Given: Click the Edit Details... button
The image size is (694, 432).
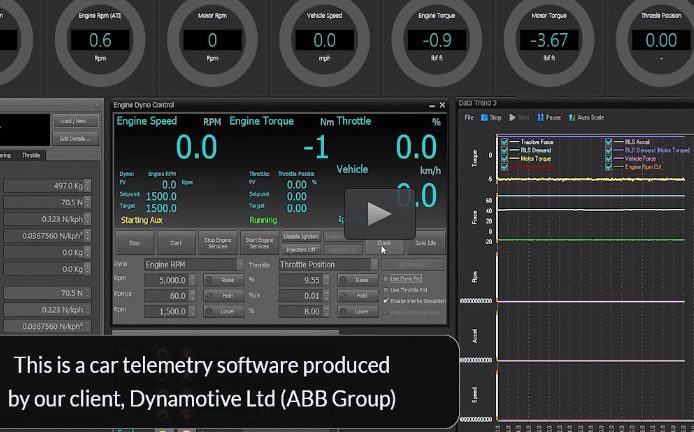Looking at the screenshot, I should [76, 139].
